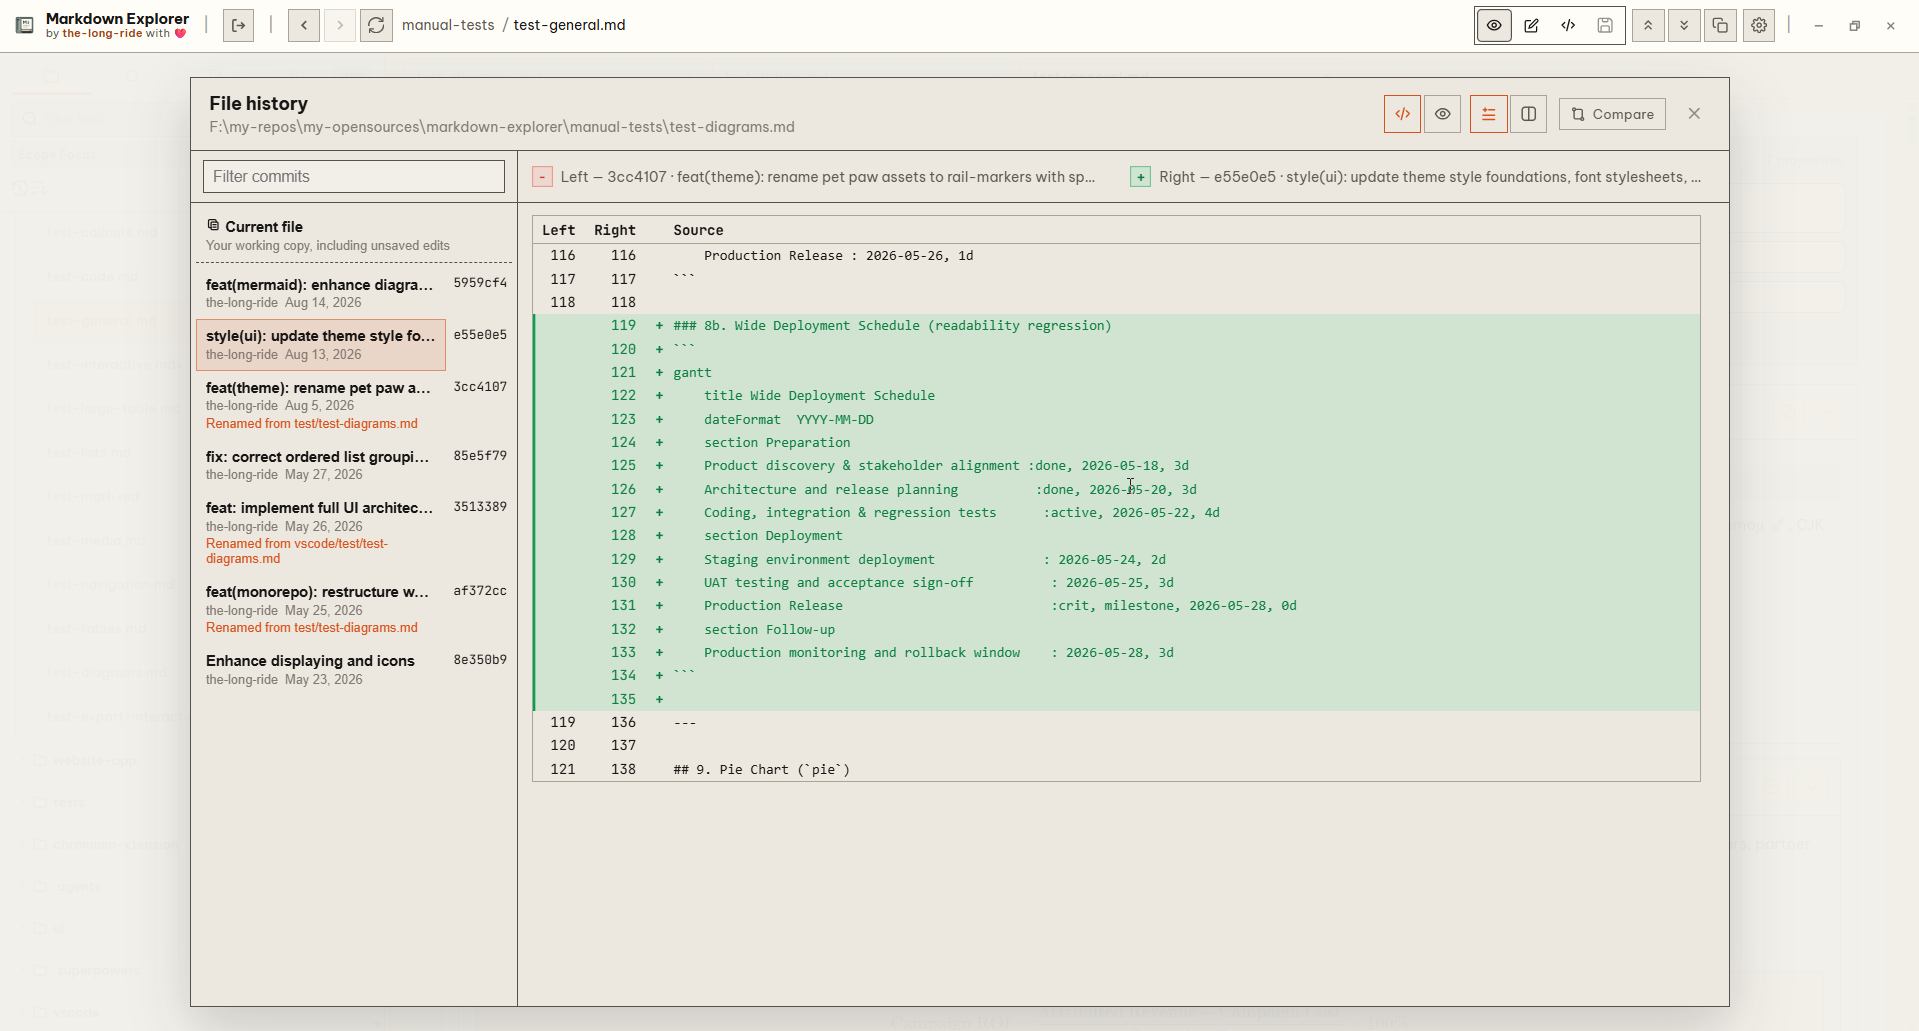
Task: Select commit feat(theme) rename pet paw 3cc4107
Action: (x=354, y=405)
